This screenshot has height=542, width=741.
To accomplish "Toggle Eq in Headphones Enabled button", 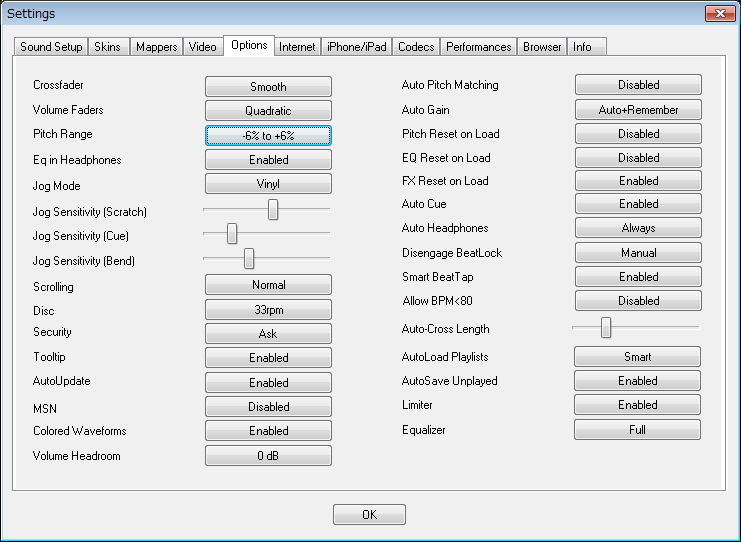I will (268, 159).
